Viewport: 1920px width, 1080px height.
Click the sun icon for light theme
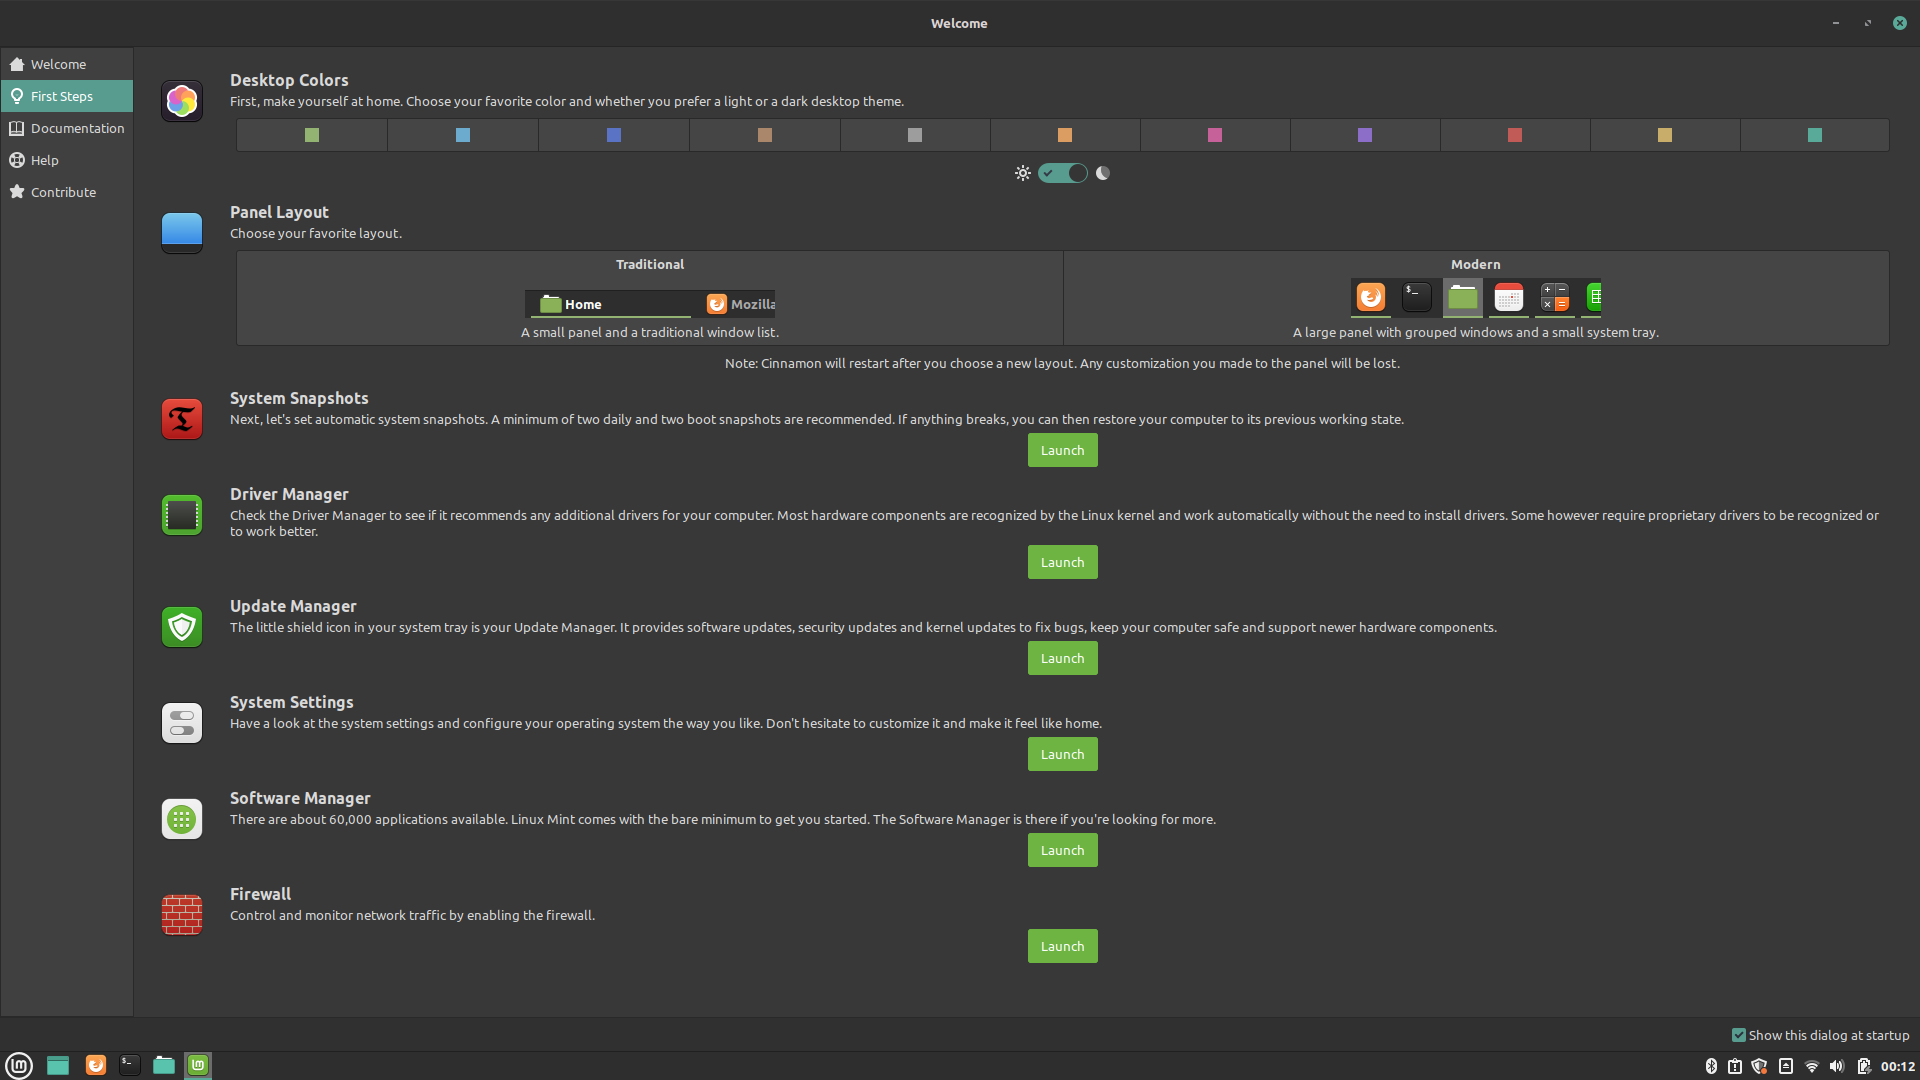[1022, 172]
